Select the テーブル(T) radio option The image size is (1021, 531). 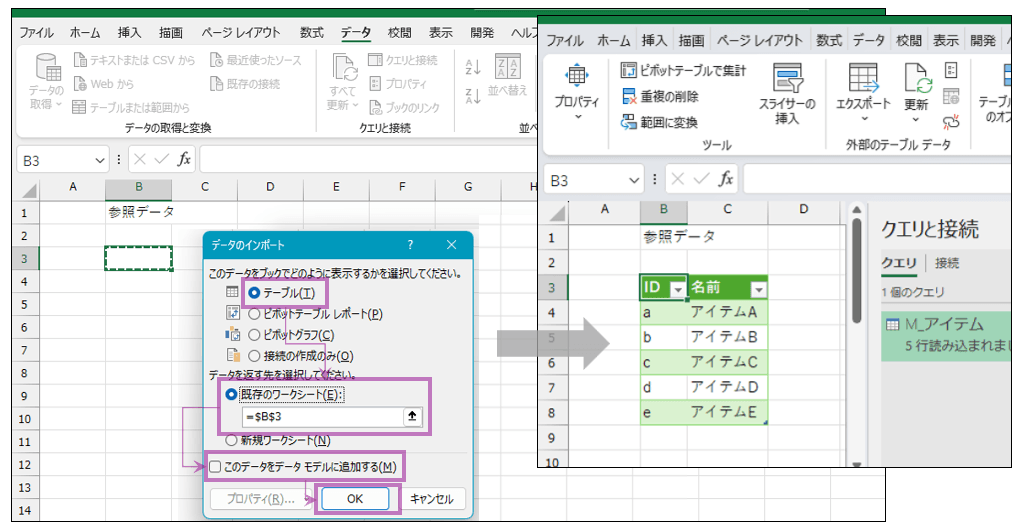point(254,293)
